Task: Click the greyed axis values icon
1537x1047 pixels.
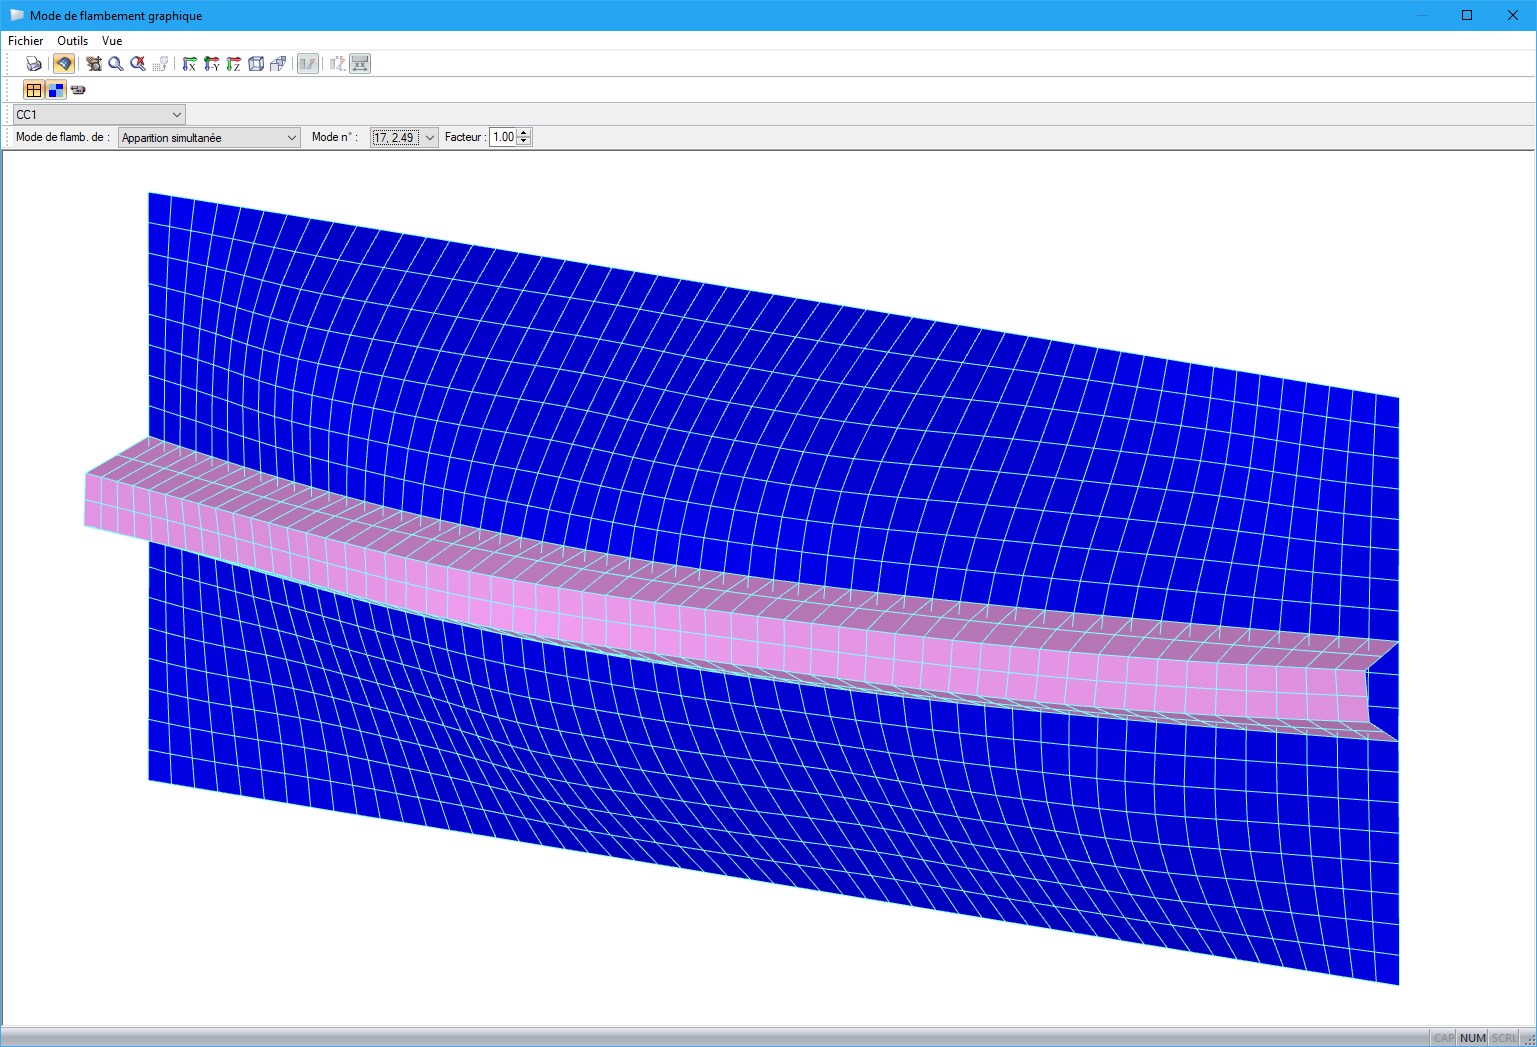Action: click(338, 64)
